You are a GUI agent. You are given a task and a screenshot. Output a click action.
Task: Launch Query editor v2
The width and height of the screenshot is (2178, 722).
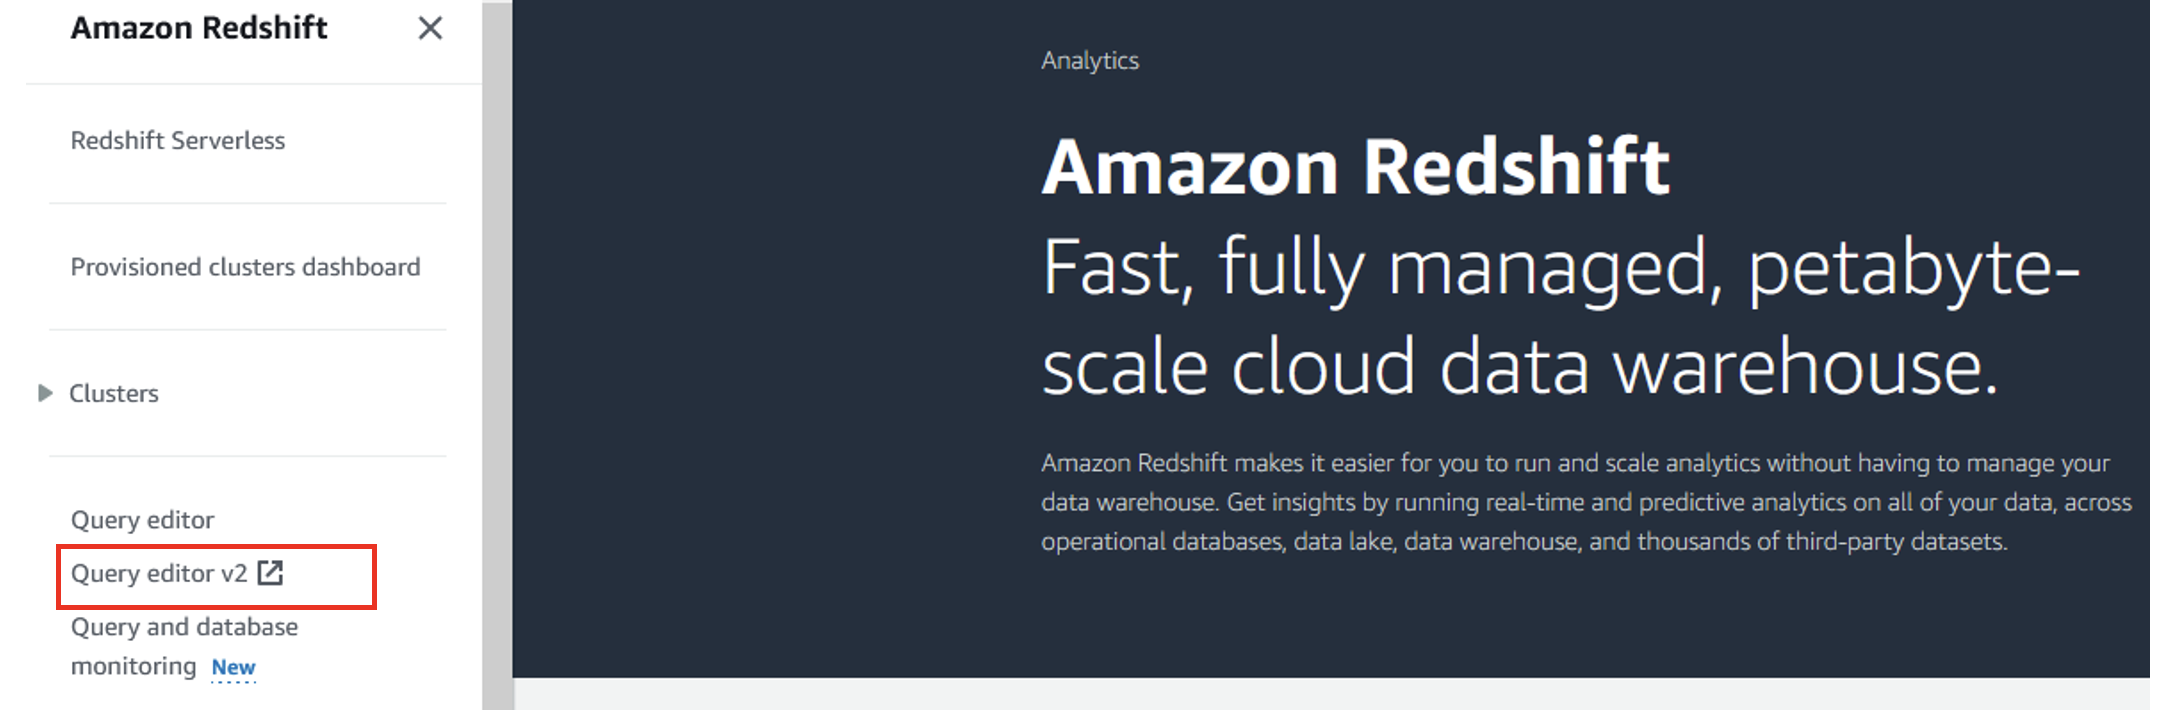159,573
